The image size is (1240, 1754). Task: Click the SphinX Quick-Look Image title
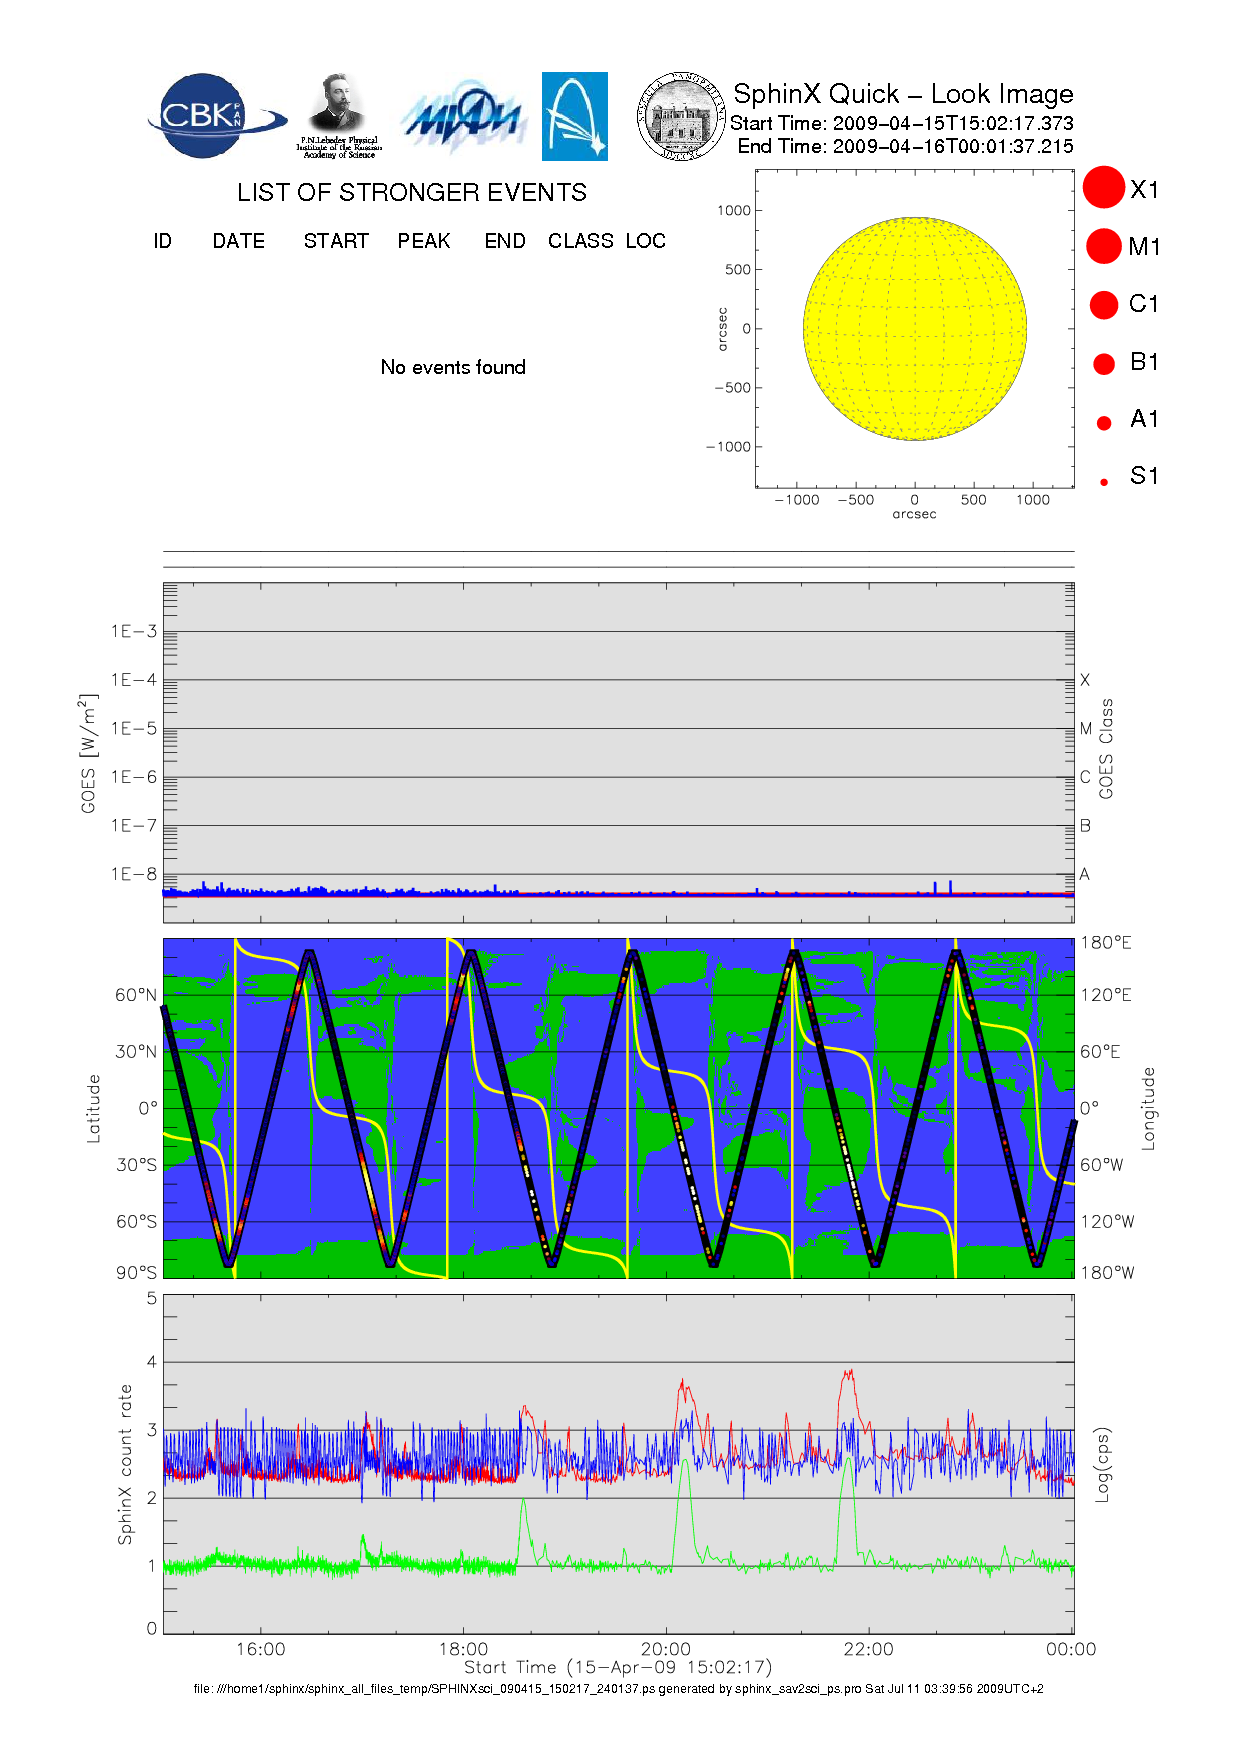coord(902,94)
